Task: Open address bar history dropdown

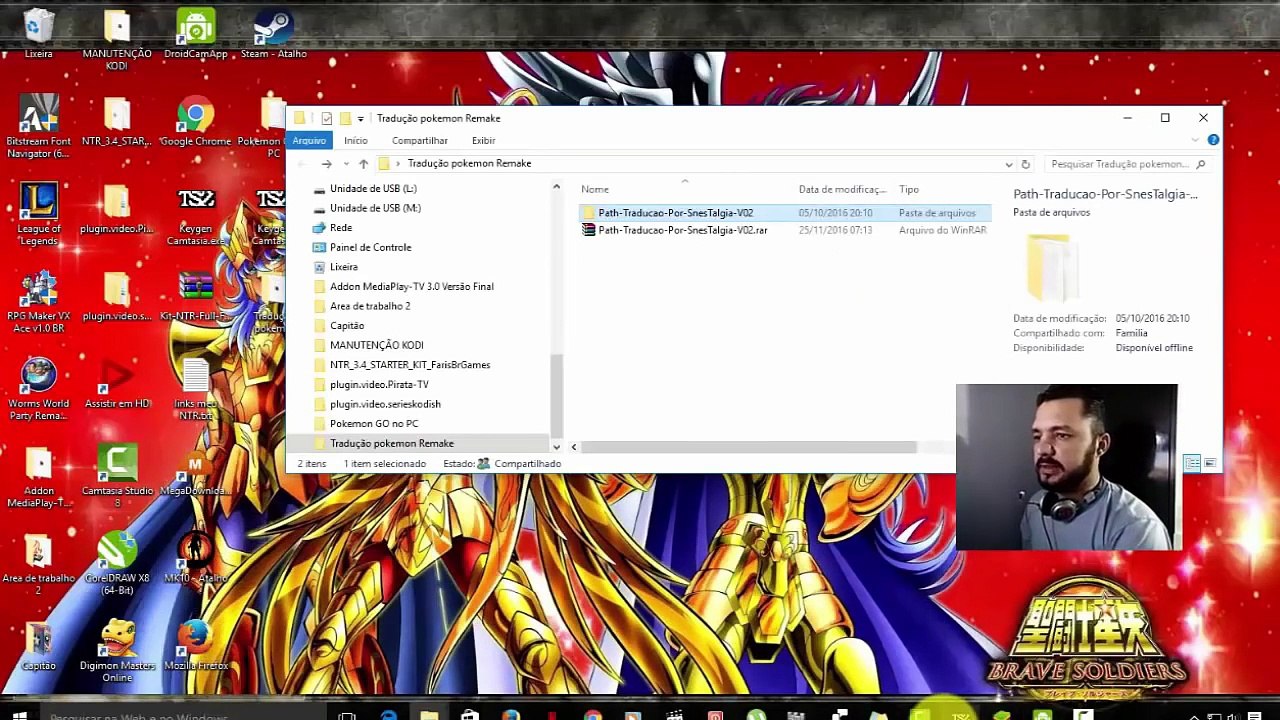Action: click(x=1008, y=164)
